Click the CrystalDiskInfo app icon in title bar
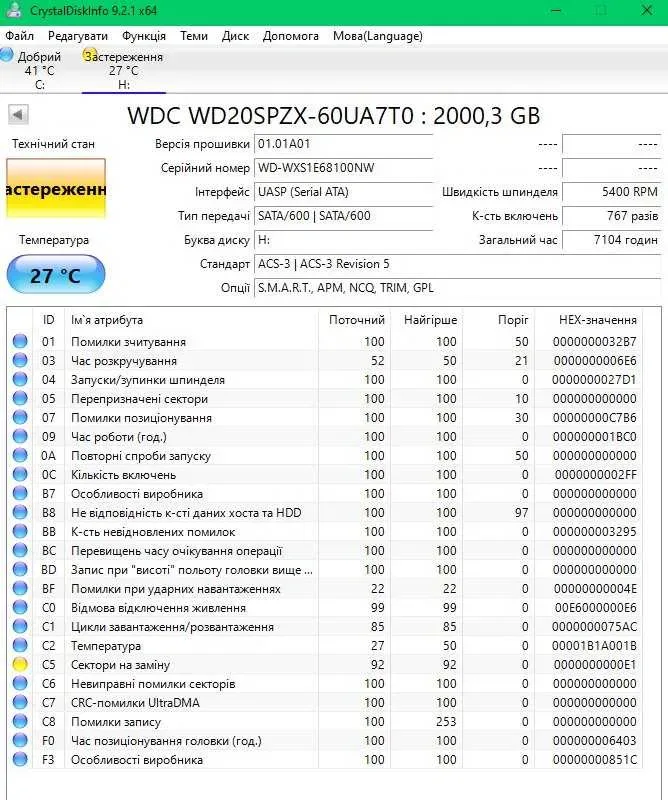This screenshot has height=800, width=668. [x=15, y=10]
